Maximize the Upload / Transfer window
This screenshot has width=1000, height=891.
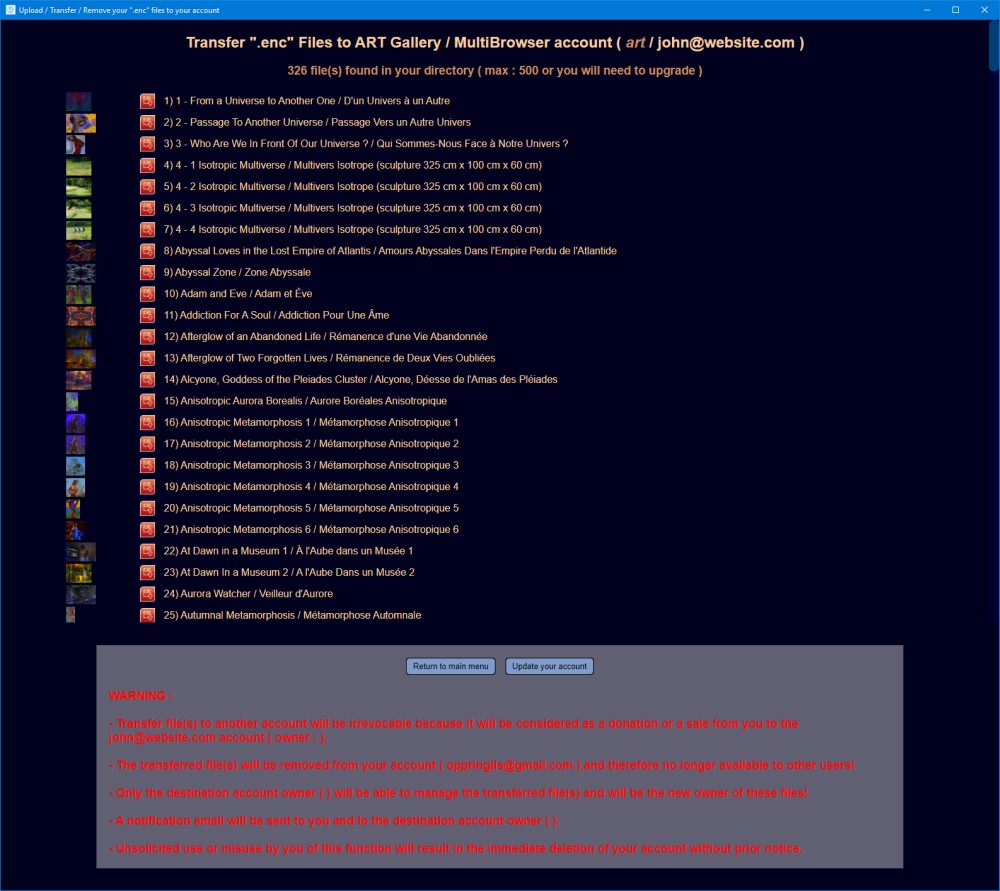[955, 10]
